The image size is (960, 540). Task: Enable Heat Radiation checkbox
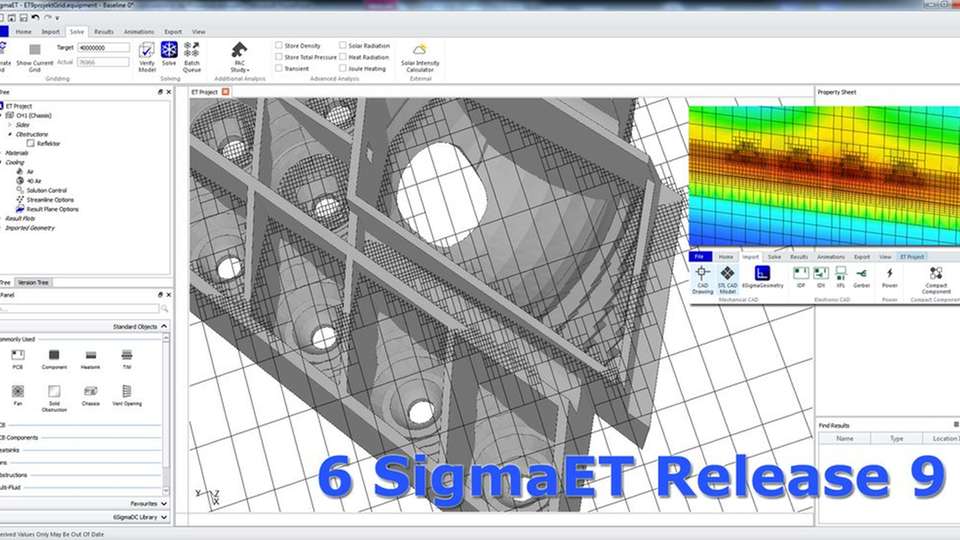coord(343,57)
